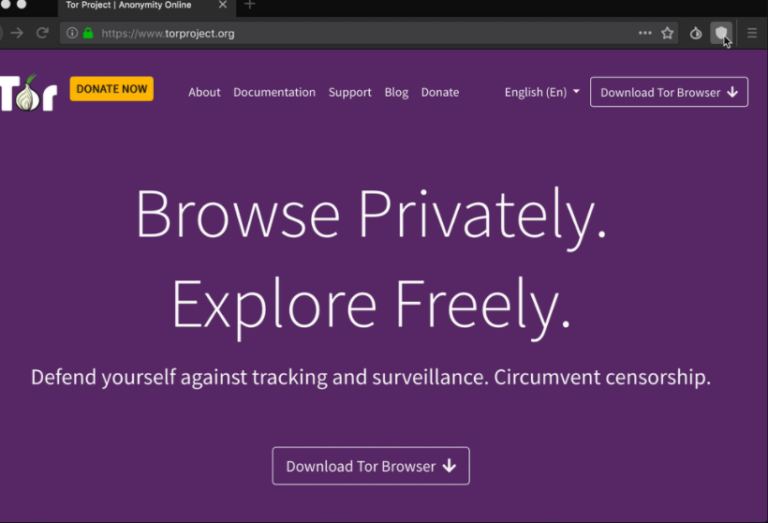Click the Tor onion logo
Screen dimensions: 768x523
click(x=28, y=92)
